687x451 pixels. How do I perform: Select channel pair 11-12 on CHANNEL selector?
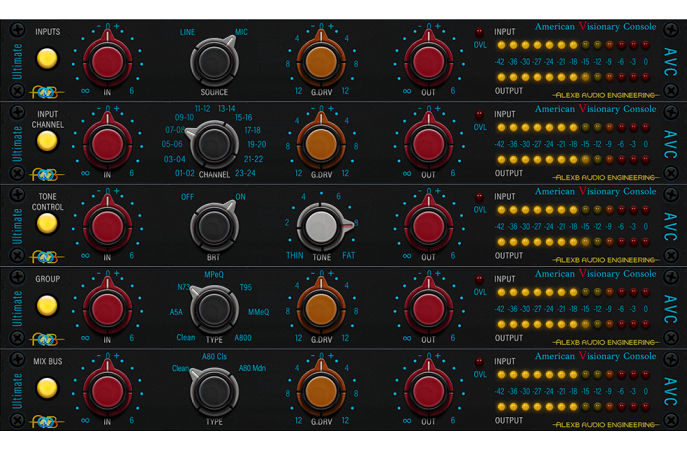pyautogui.click(x=202, y=109)
